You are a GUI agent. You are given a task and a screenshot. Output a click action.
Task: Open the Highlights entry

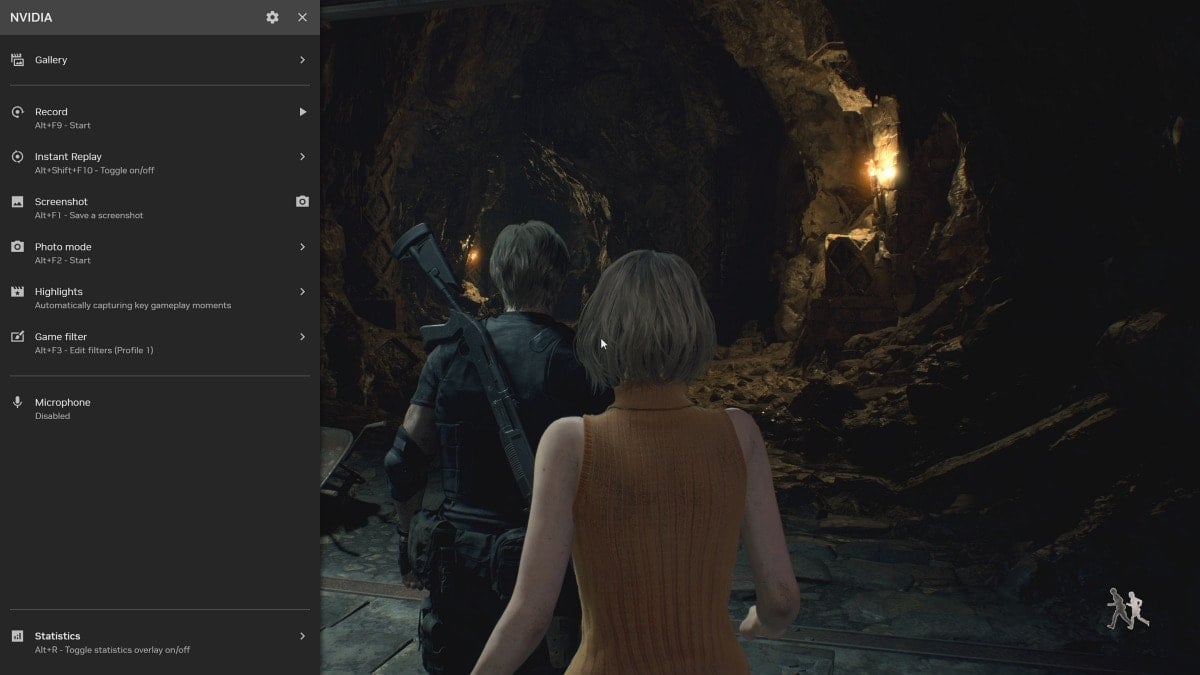(160, 298)
